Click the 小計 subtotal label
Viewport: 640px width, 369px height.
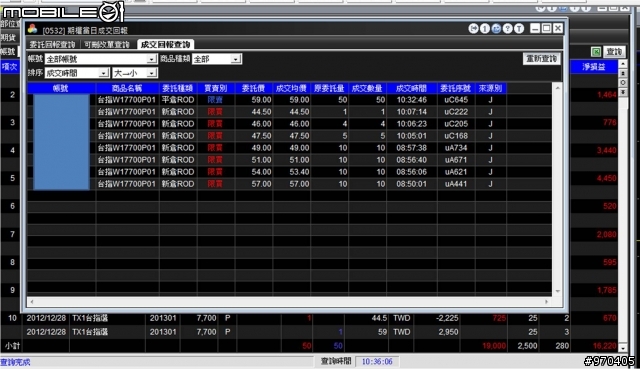(x=12, y=346)
